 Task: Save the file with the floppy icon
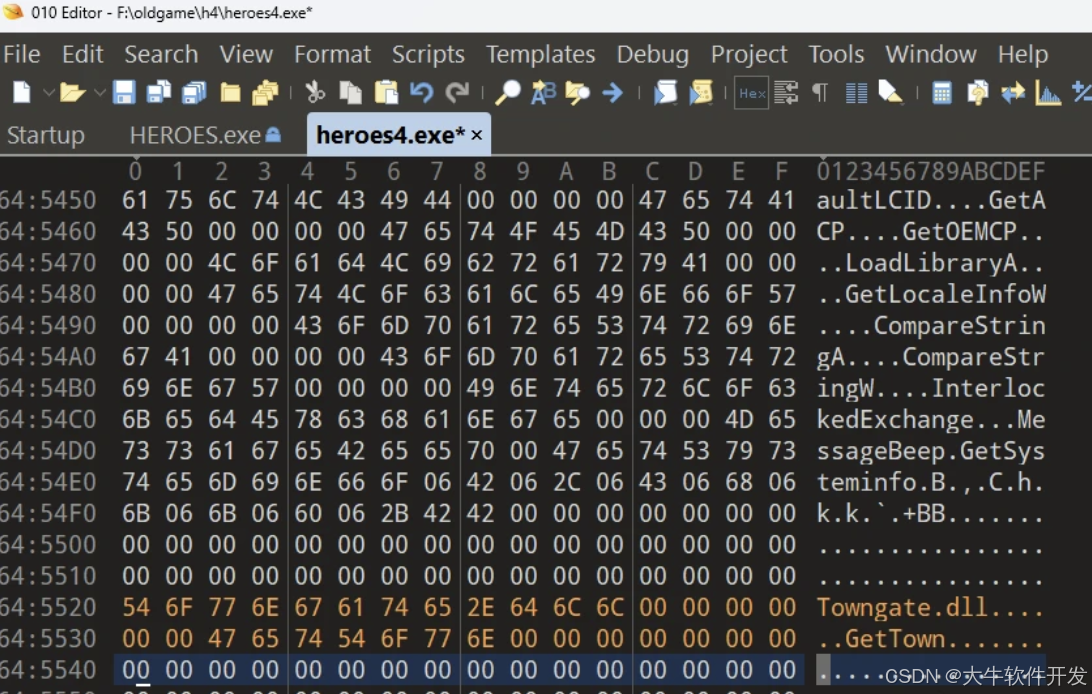click(x=124, y=93)
